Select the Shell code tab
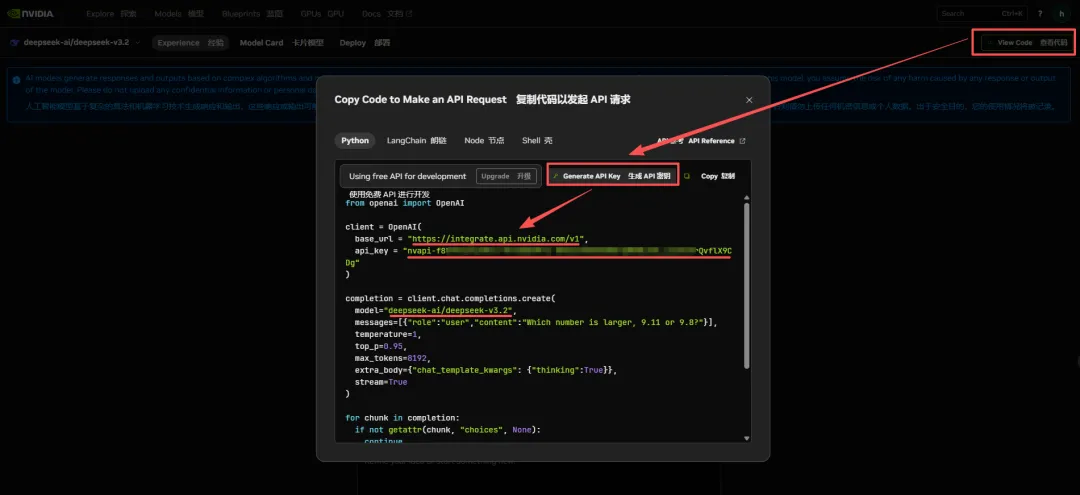This screenshot has width=1080, height=495. (x=537, y=140)
